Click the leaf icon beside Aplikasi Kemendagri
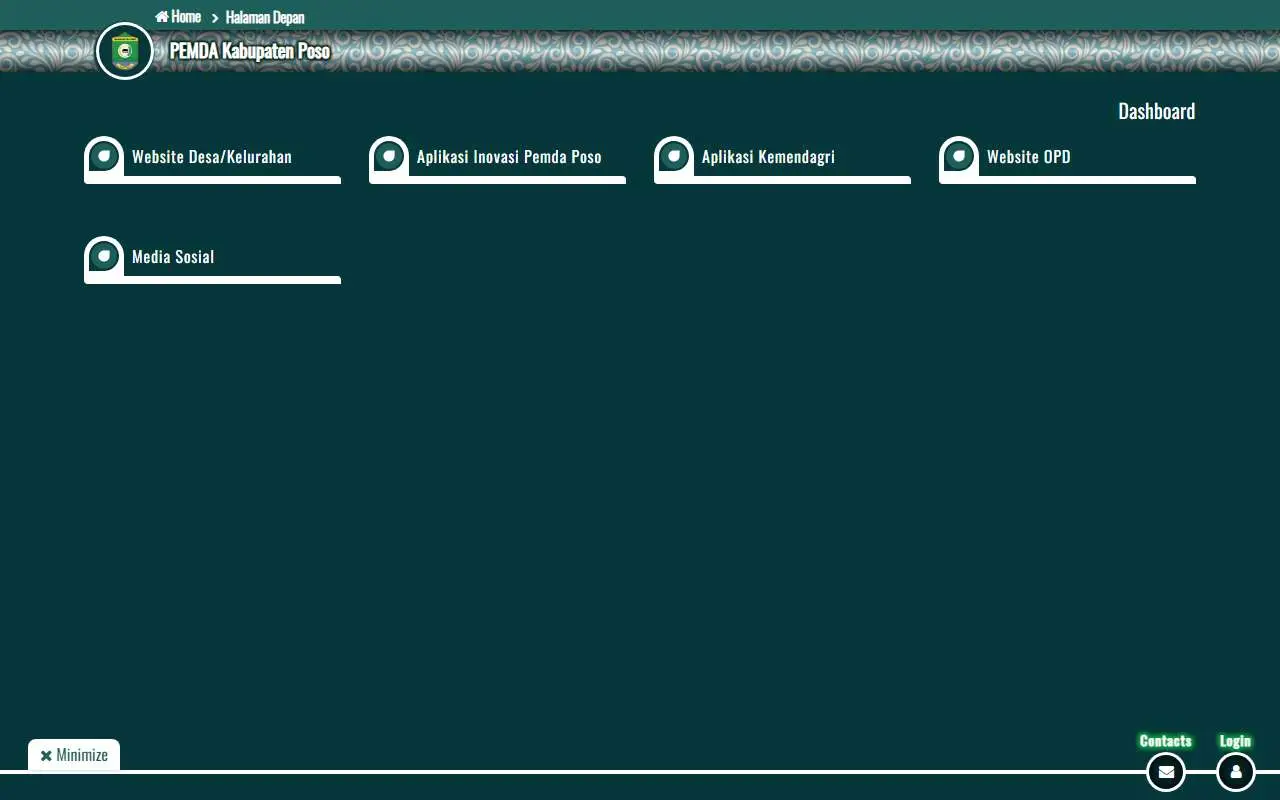The width and height of the screenshot is (1280, 800). coord(674,157)
